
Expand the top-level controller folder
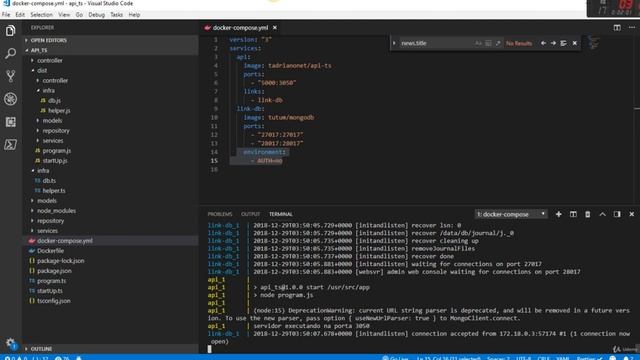[110, 60]
